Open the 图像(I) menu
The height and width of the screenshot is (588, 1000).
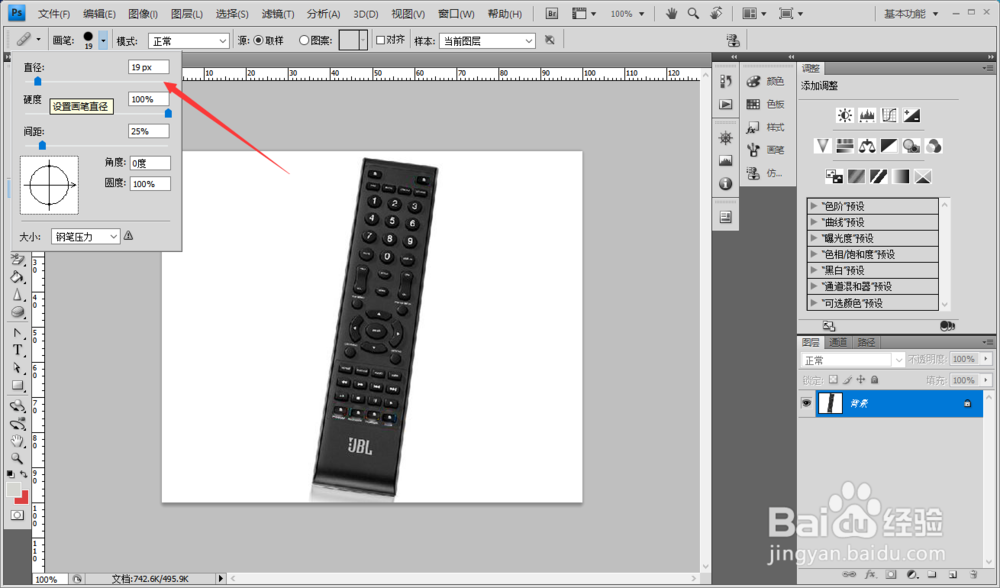143,13
